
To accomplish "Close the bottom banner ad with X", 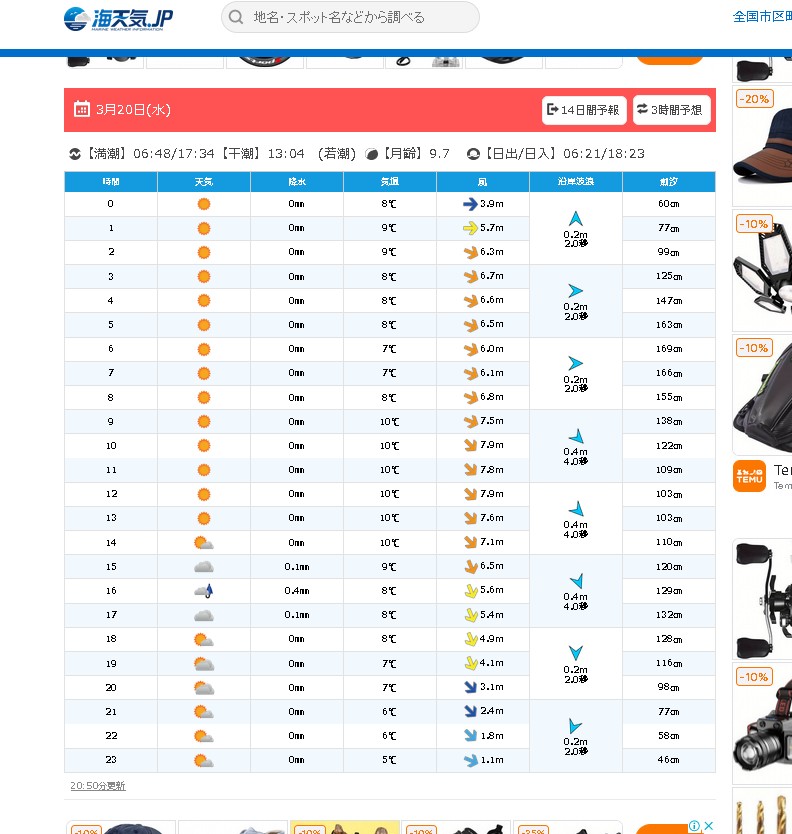I will (x=708, y=826).
